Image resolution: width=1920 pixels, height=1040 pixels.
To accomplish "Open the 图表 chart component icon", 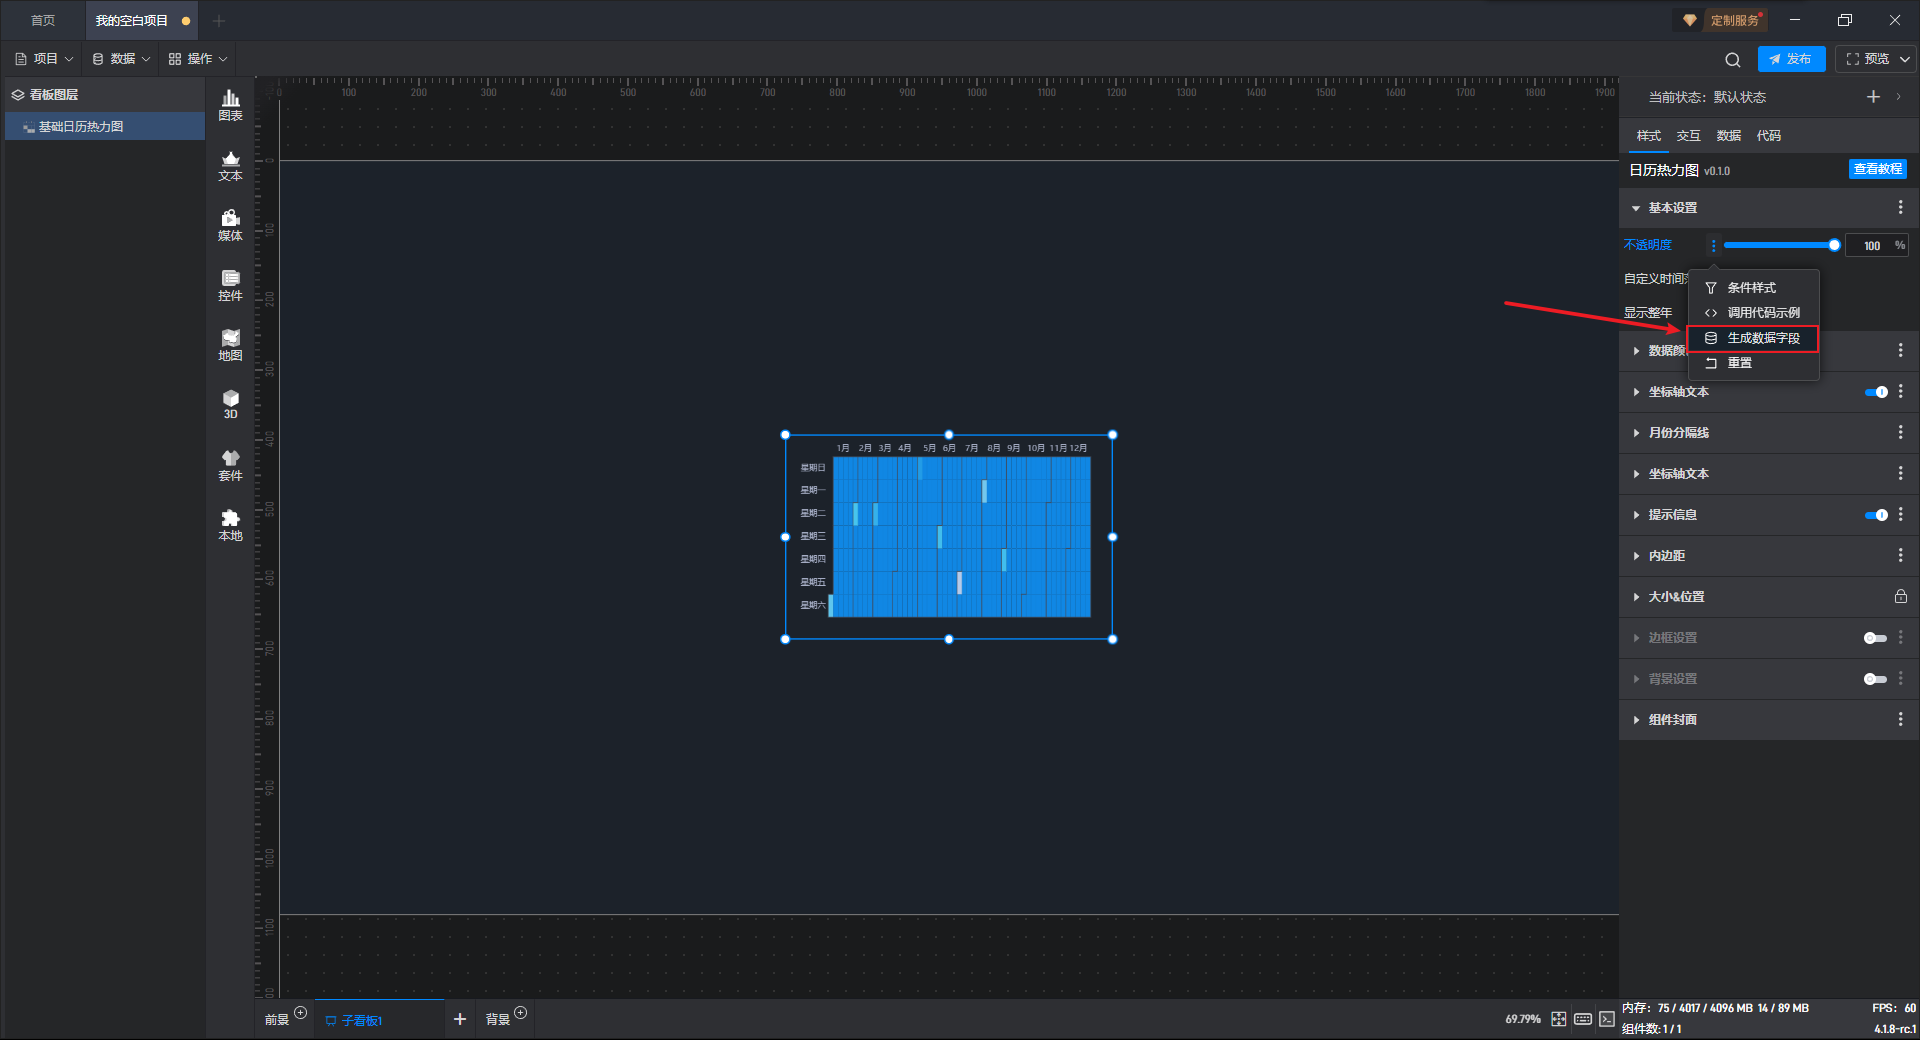I will pyautogui.click(x=230, y=105).
